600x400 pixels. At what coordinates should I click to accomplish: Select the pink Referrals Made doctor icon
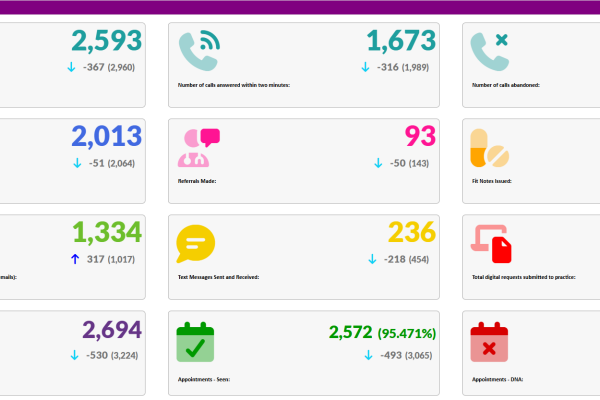pyautogui.click(x=197, y=148)
